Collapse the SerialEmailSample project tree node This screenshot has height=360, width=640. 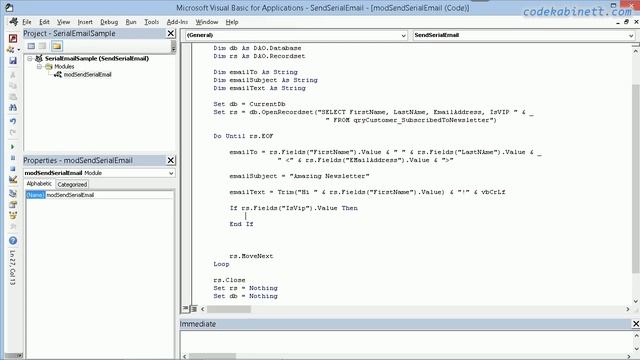[x=30, y=58]
